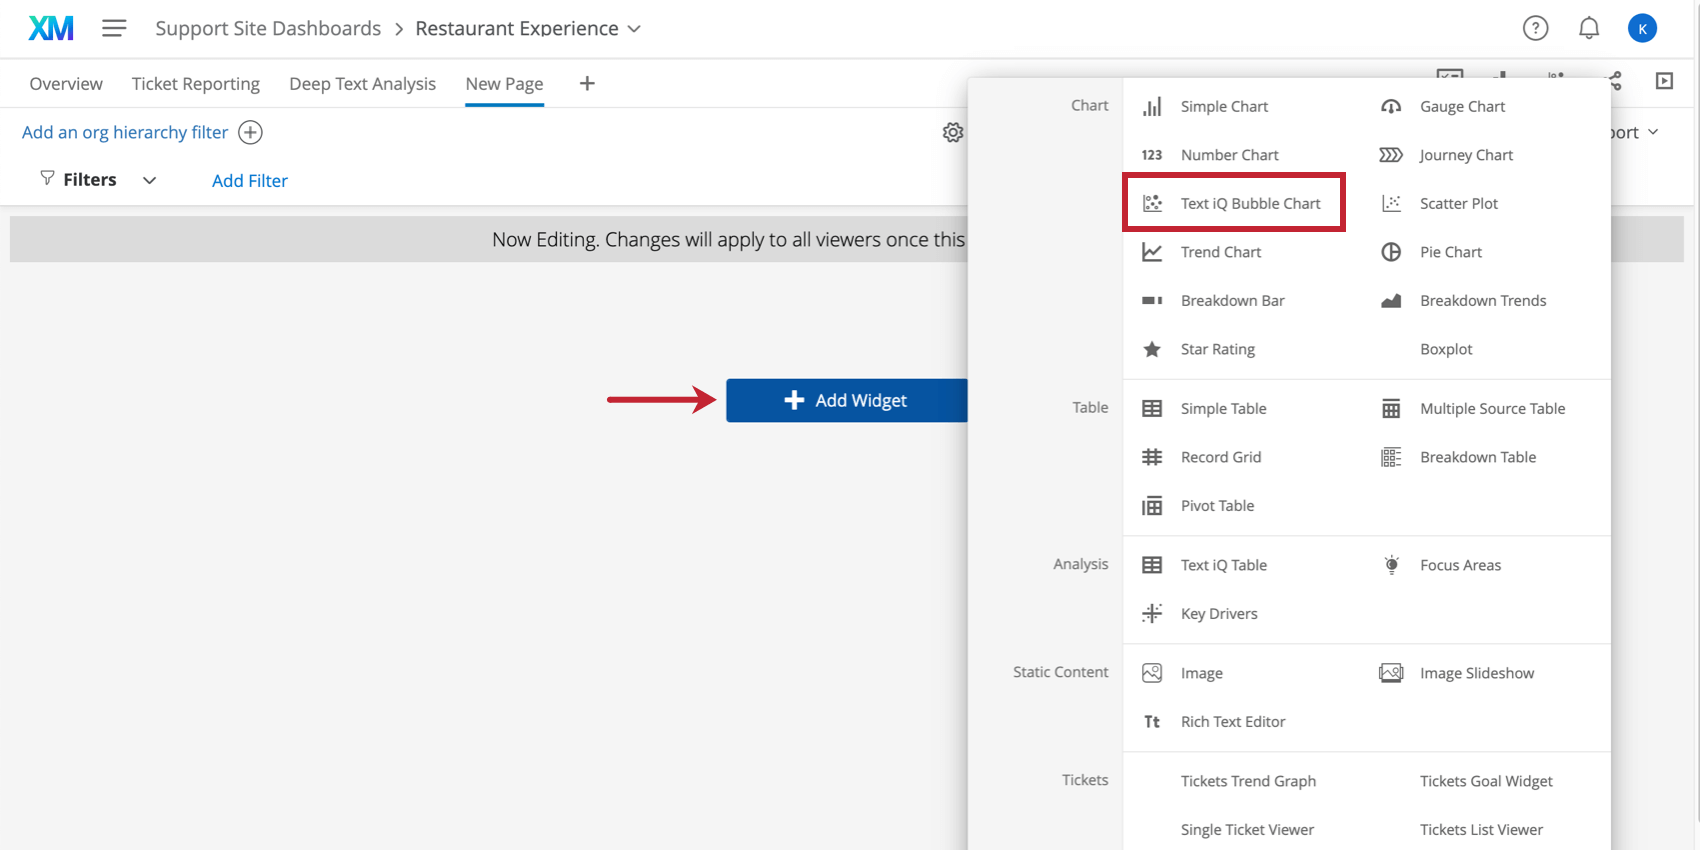Choose Gauge Chart from widget menu
Image resolution: width=1700 pixels, height=850 pixels.
click(x=1461, y=106)
